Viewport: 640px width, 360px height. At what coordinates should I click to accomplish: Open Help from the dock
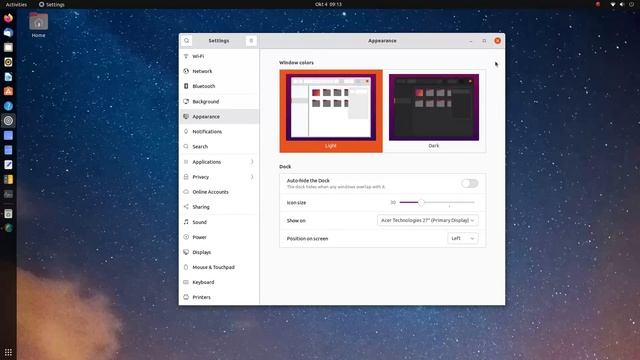(8, 106)
